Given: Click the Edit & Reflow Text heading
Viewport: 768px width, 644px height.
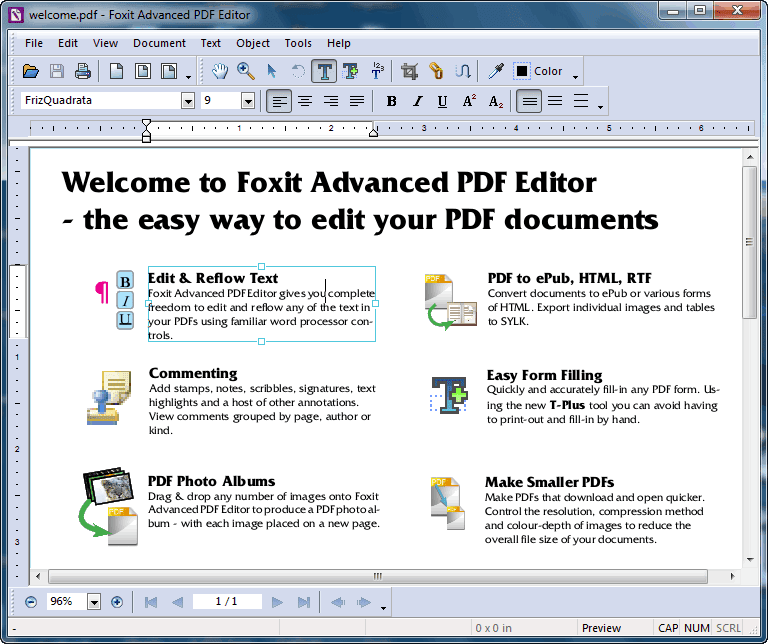Looking at the screenshot, I should point(213,278).
